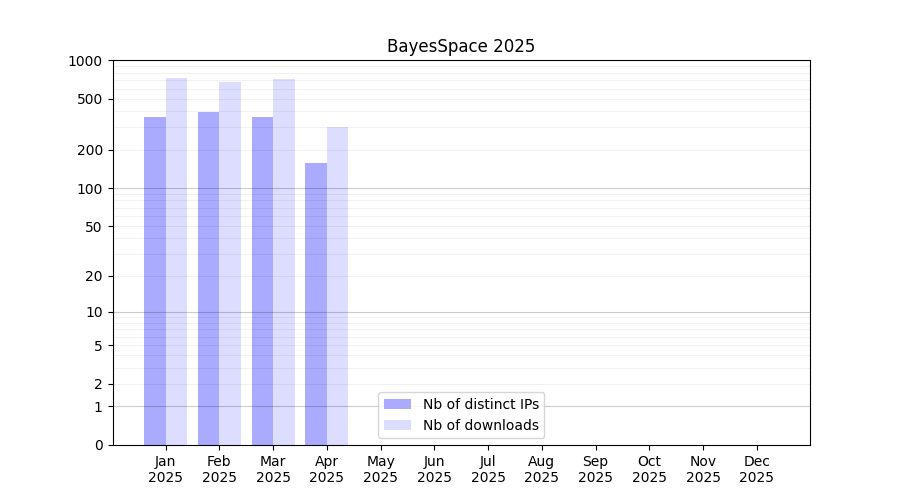Click the Mar 2025 downloads bar
The height and width of the screenshot is (500, 900).
[x=284, y=262]
